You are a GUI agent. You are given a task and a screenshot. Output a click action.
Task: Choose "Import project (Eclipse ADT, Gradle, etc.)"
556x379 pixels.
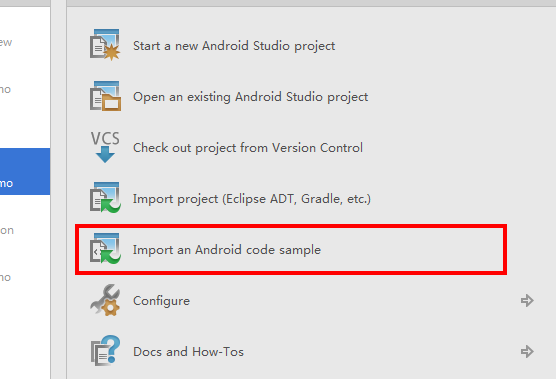252,199
